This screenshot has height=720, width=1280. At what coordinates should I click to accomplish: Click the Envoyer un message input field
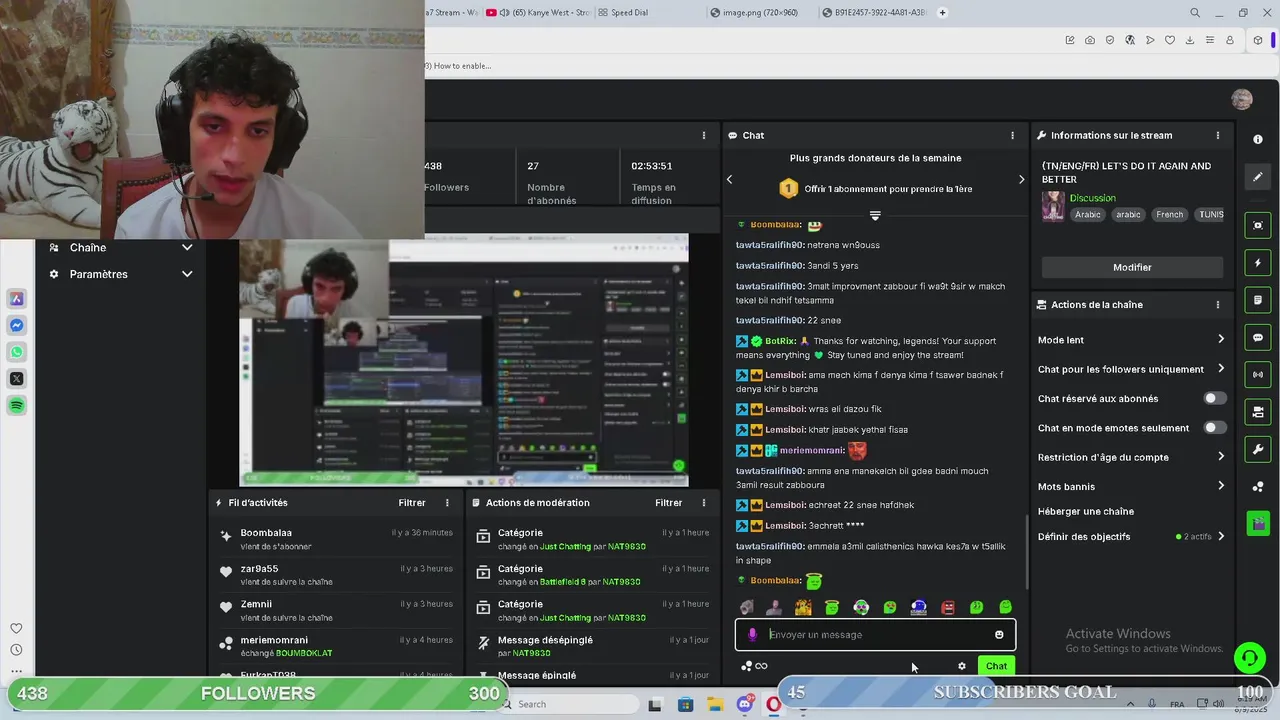(x=875, y=634)
